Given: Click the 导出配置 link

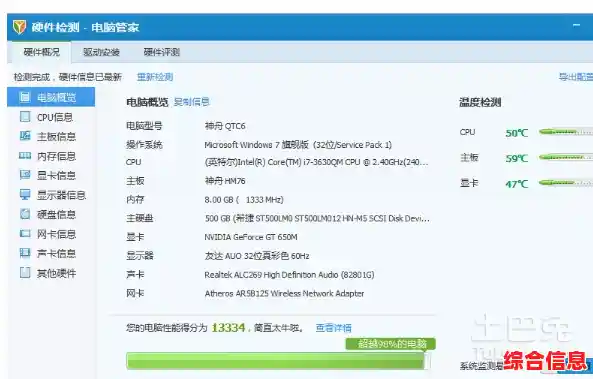Looking at the screenshot, I should (x=576, y=77).
